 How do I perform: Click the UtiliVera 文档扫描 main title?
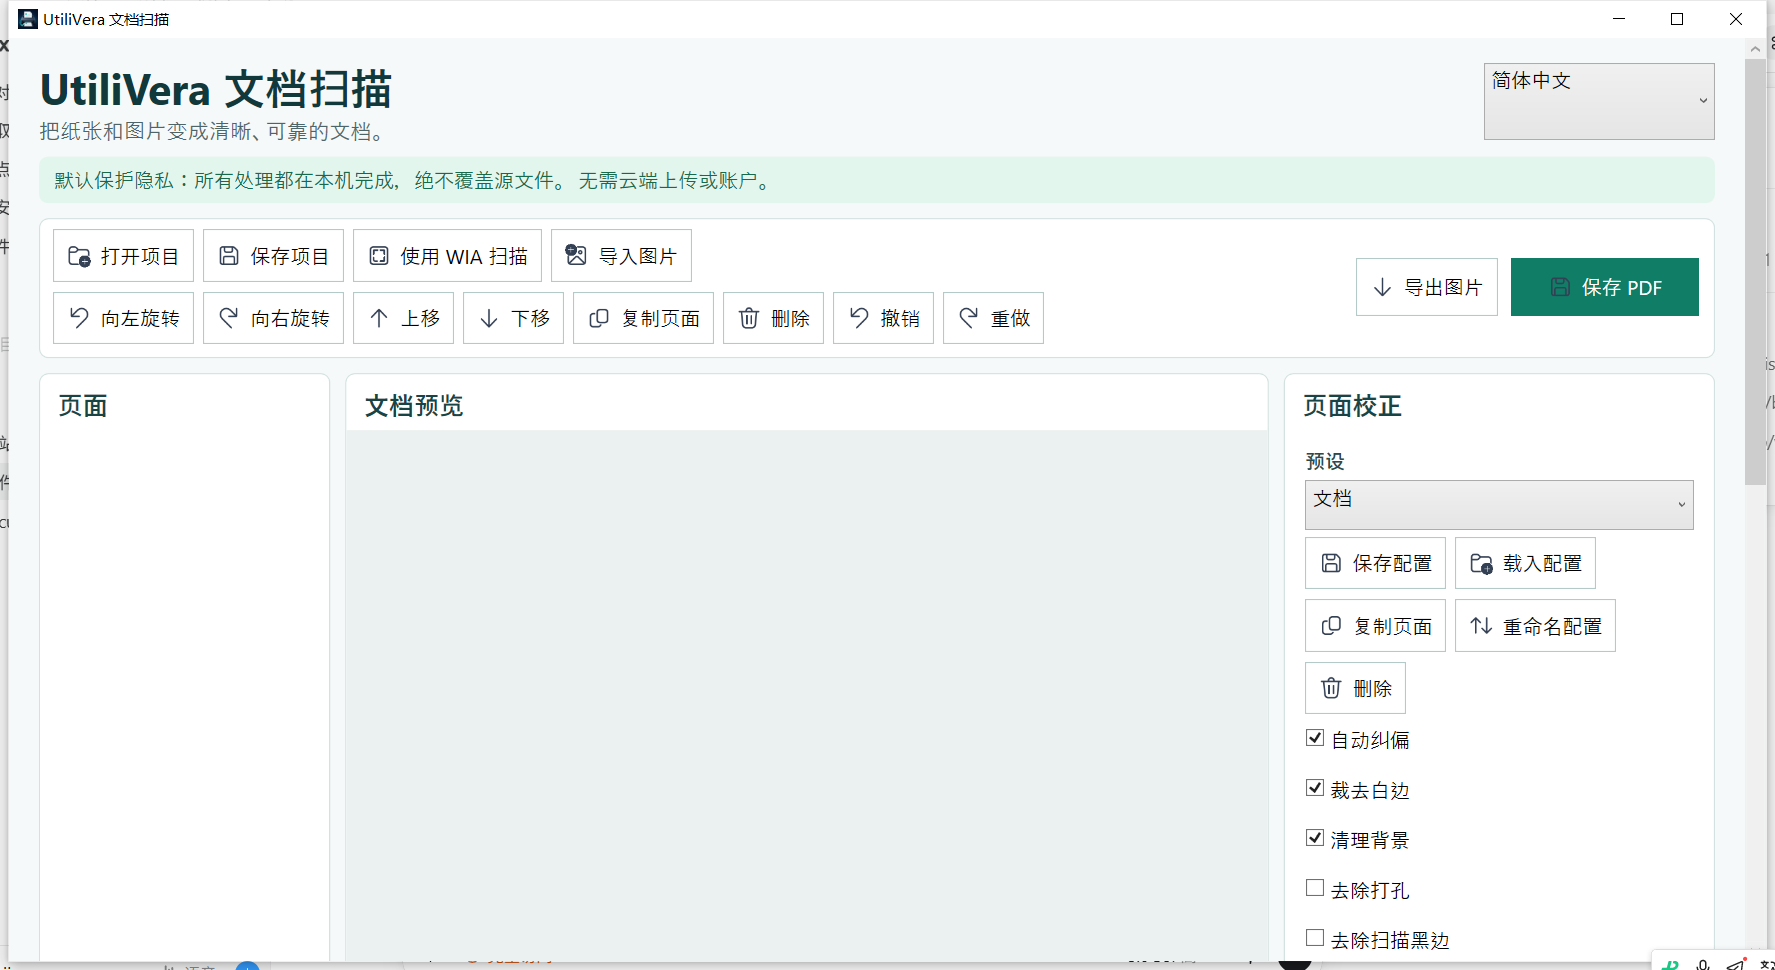coord(216,89)
